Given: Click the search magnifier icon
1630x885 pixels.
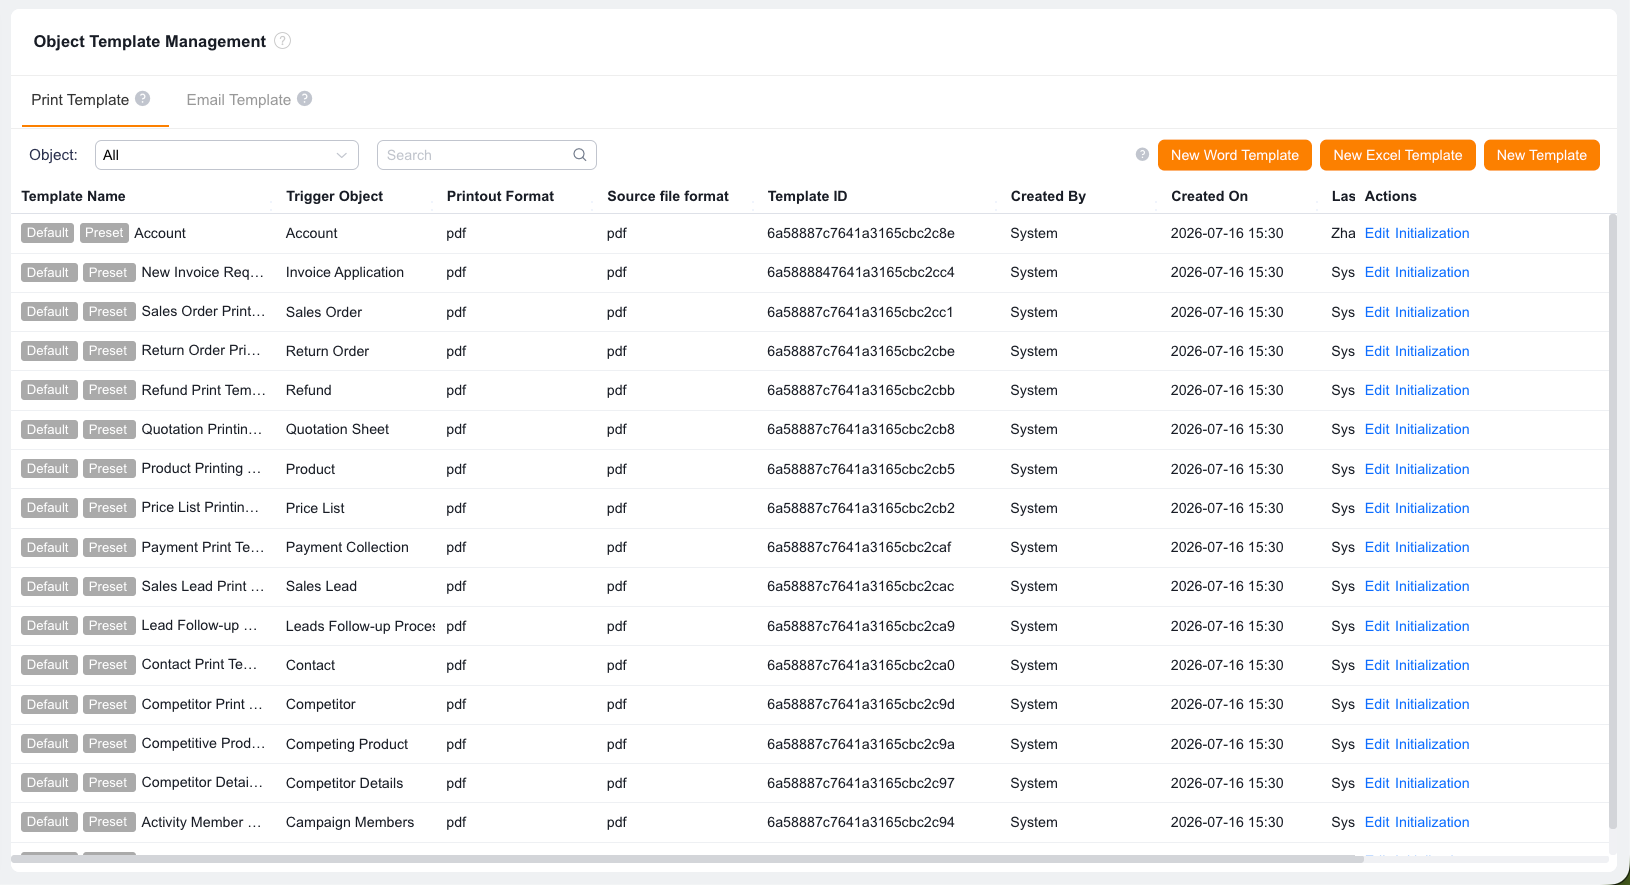Looking at the screenshot, I should [580, 155].
